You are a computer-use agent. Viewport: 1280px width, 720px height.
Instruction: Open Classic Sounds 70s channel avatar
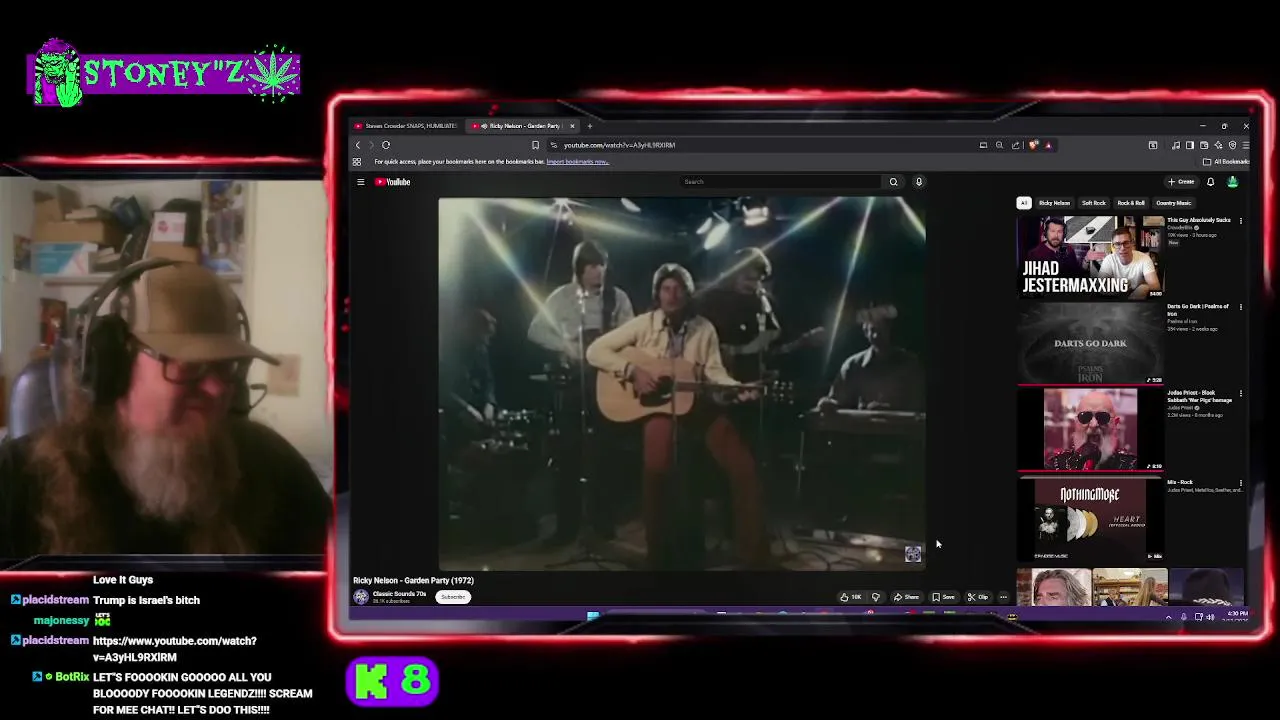361,596
